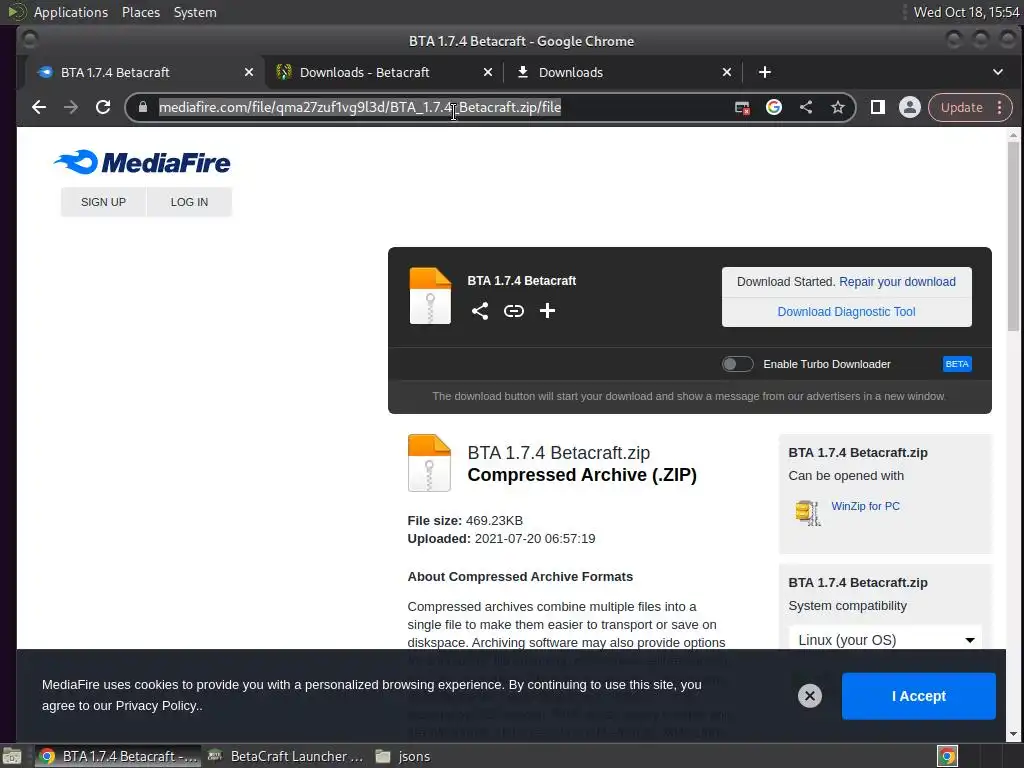Copy link using the chain icon

(514, 311)
